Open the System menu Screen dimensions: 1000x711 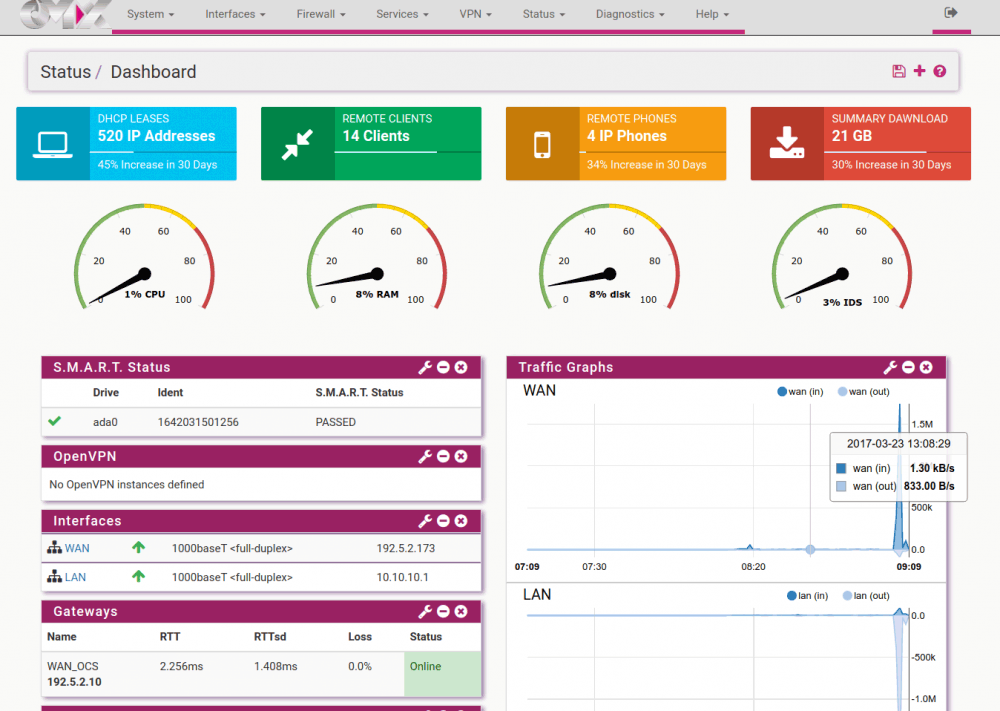pyautogui.click(x=151, y=15)
